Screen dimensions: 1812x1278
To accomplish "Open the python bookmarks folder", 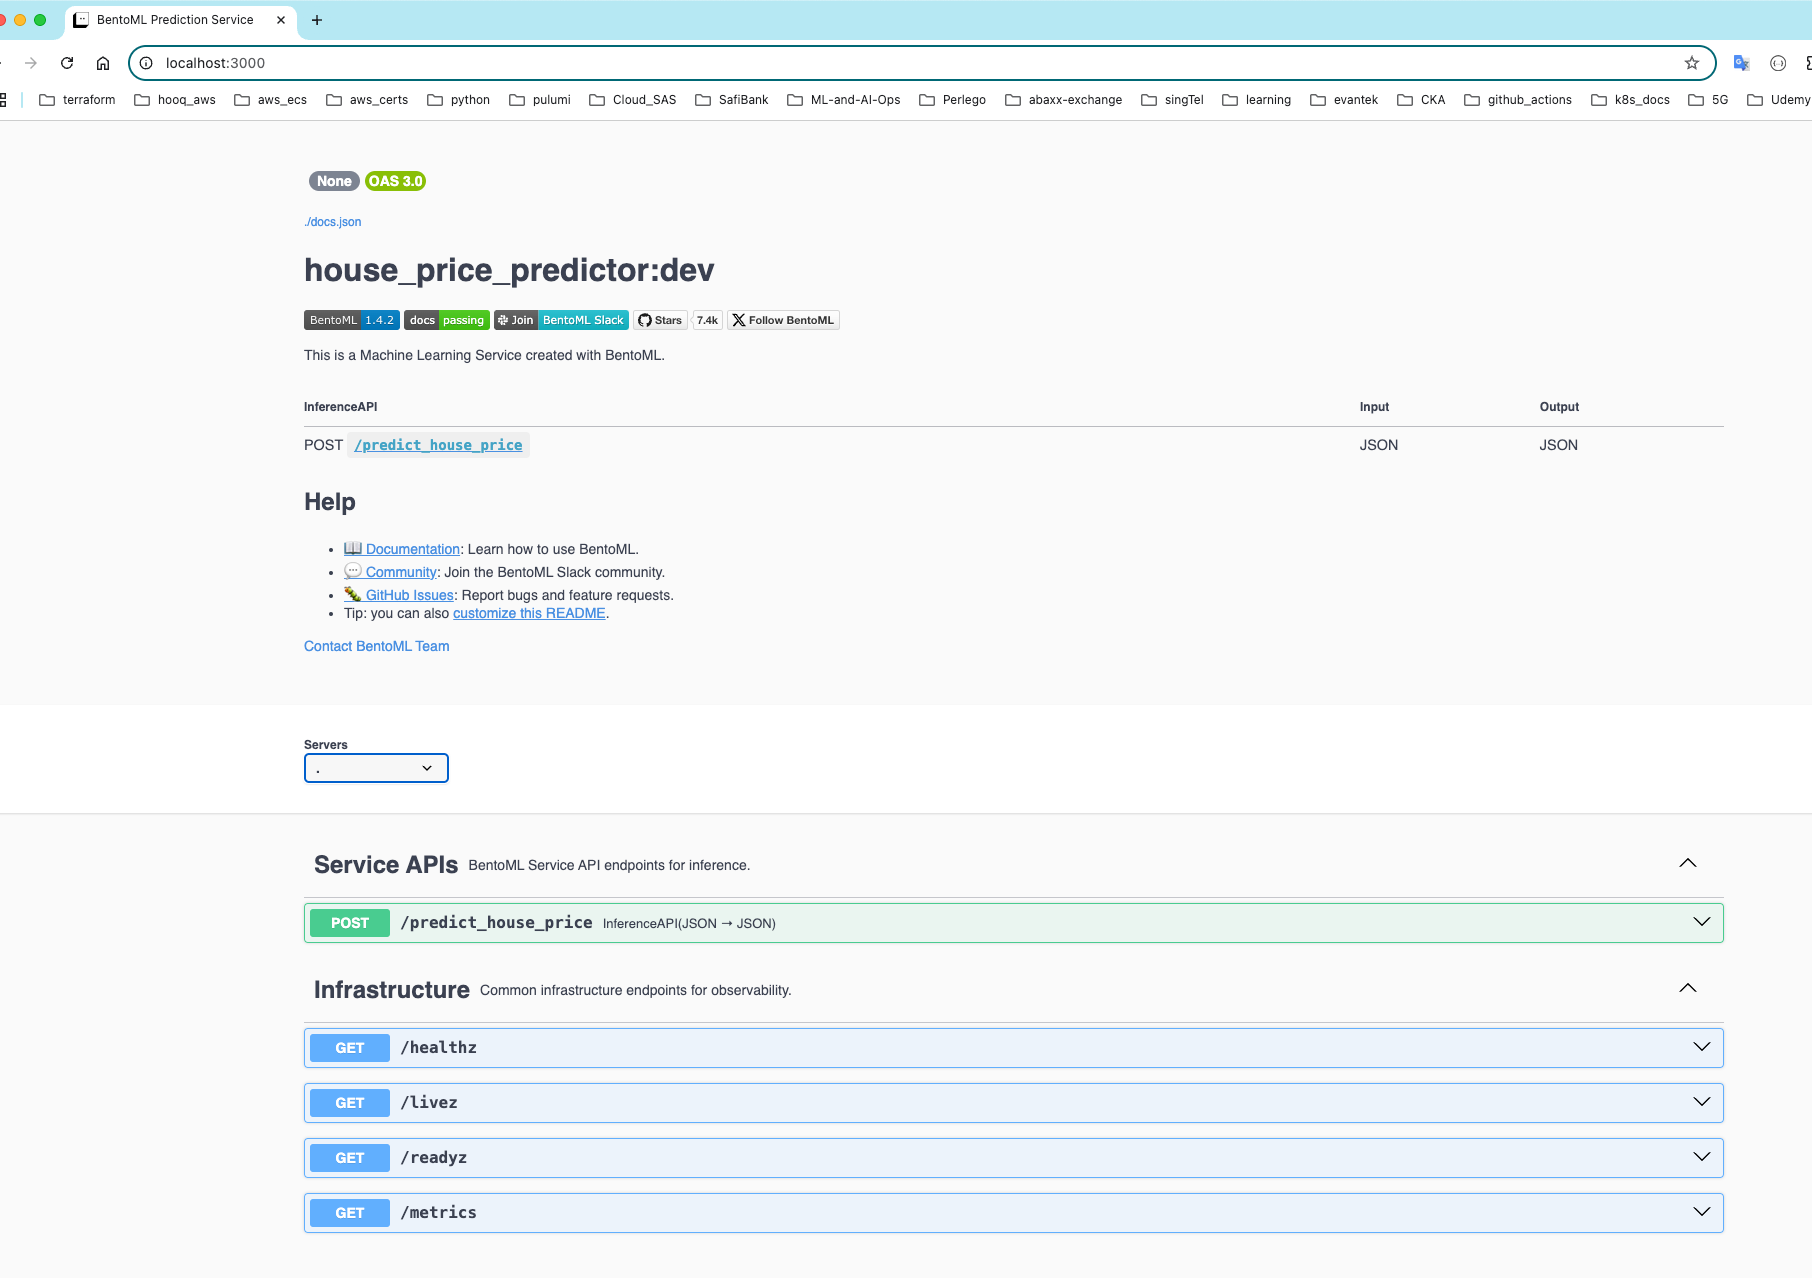I will coord(458,100).
